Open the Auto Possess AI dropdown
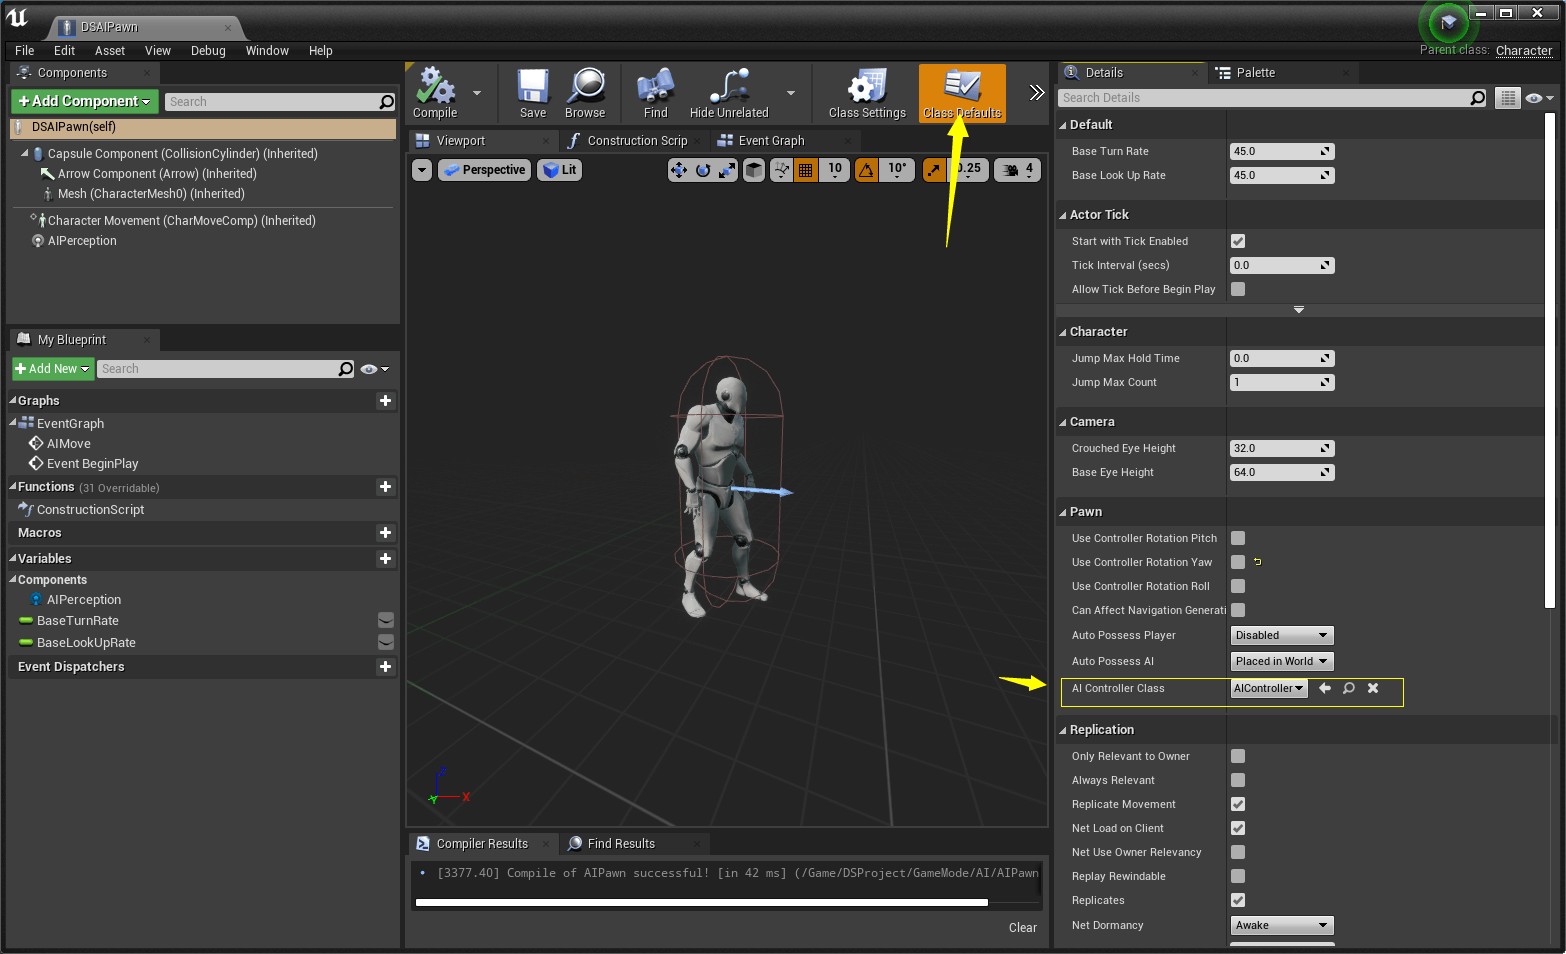Viewport: 1566px width, 954px height. (x=1281, y=661)
